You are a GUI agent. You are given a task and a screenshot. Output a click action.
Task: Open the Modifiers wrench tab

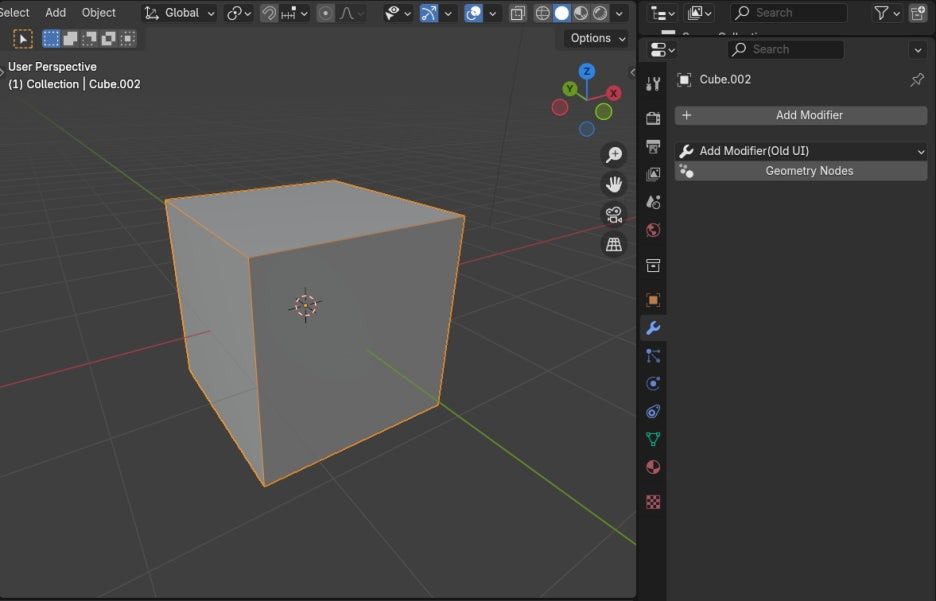pos(653,328)
